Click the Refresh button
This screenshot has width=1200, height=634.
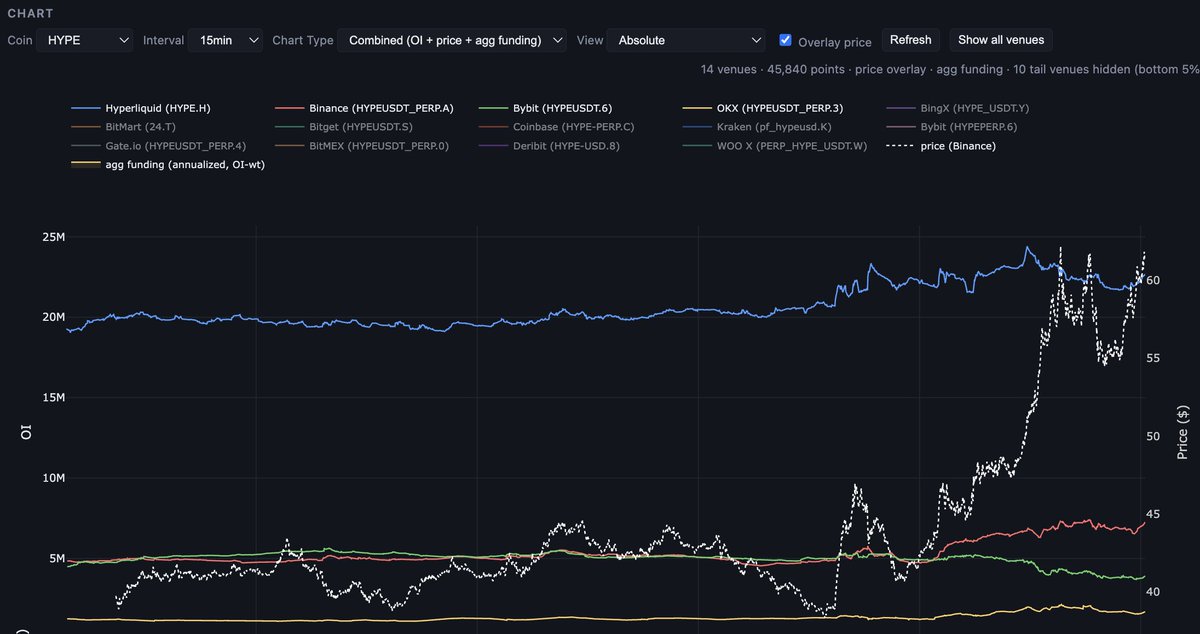(x=910, y=40)
